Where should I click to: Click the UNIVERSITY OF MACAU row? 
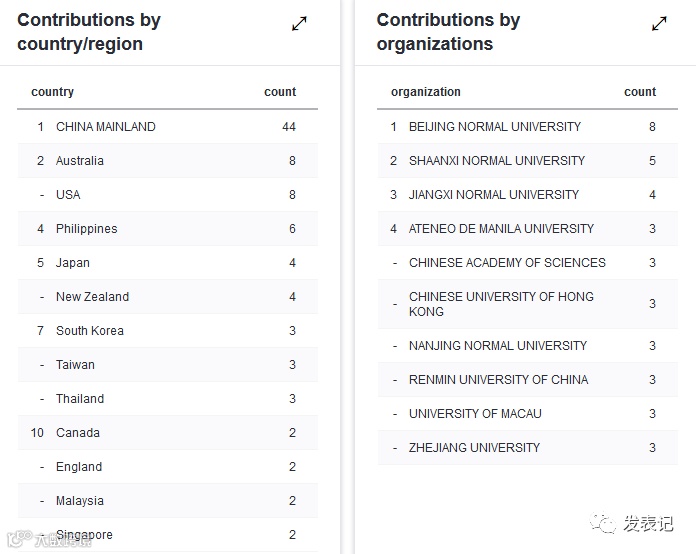pos(475,414)
